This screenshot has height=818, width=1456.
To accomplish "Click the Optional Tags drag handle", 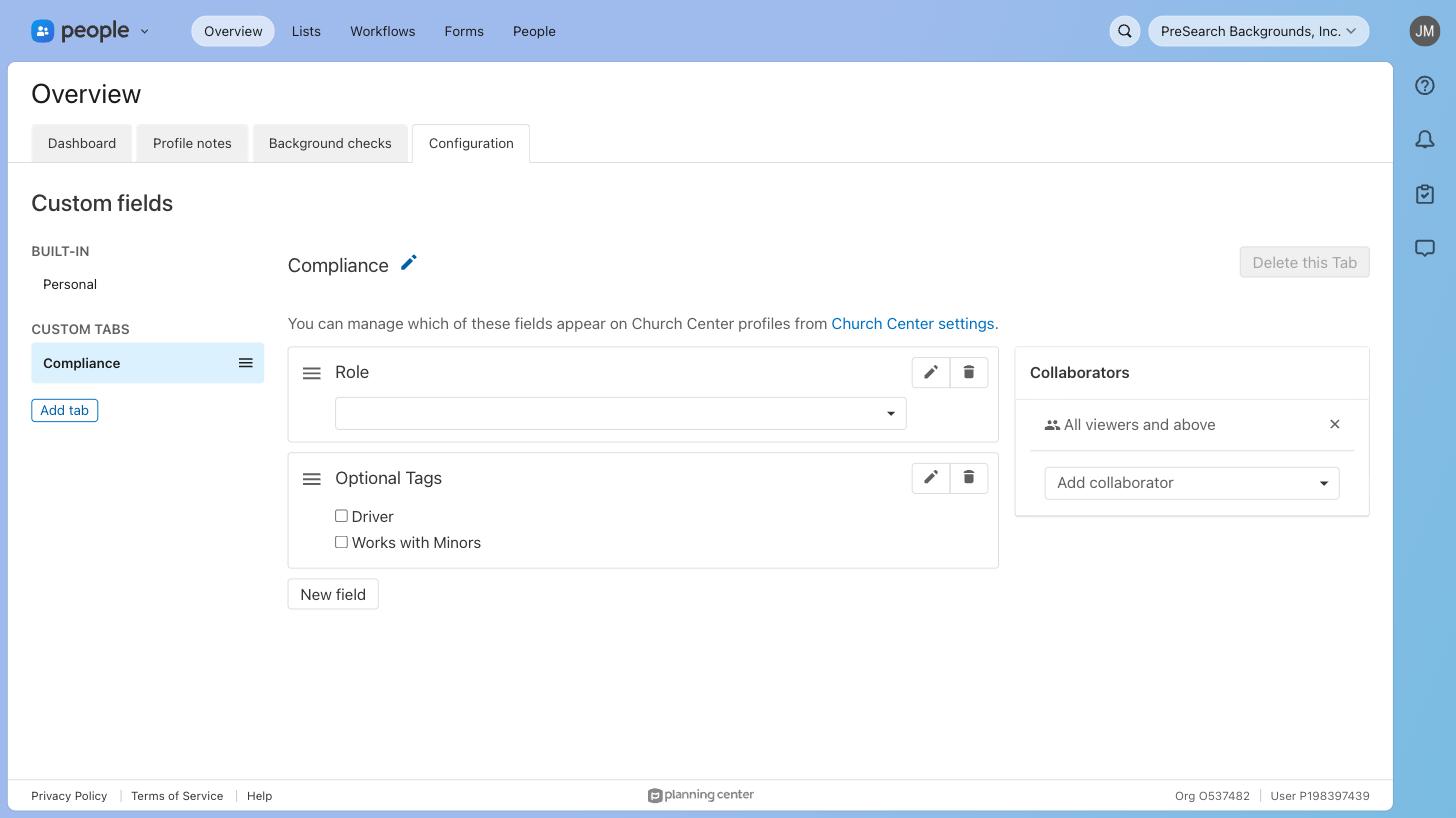I will point(312,479).
